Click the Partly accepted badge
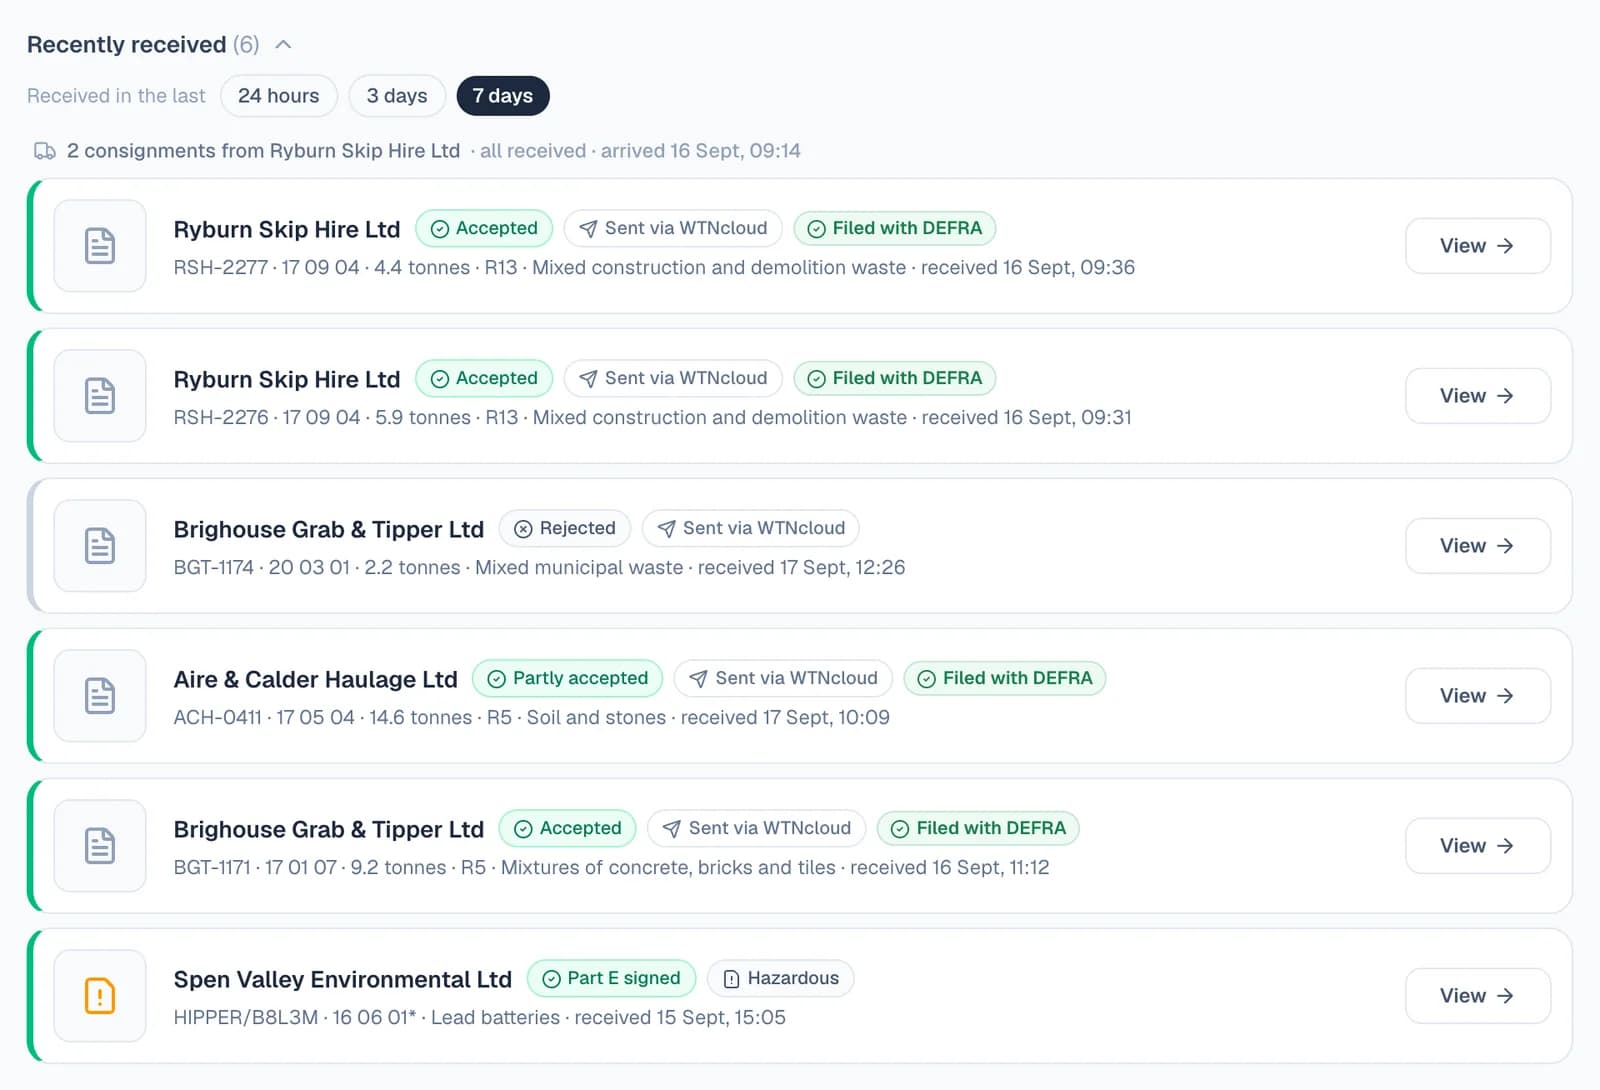 (567, 678)
